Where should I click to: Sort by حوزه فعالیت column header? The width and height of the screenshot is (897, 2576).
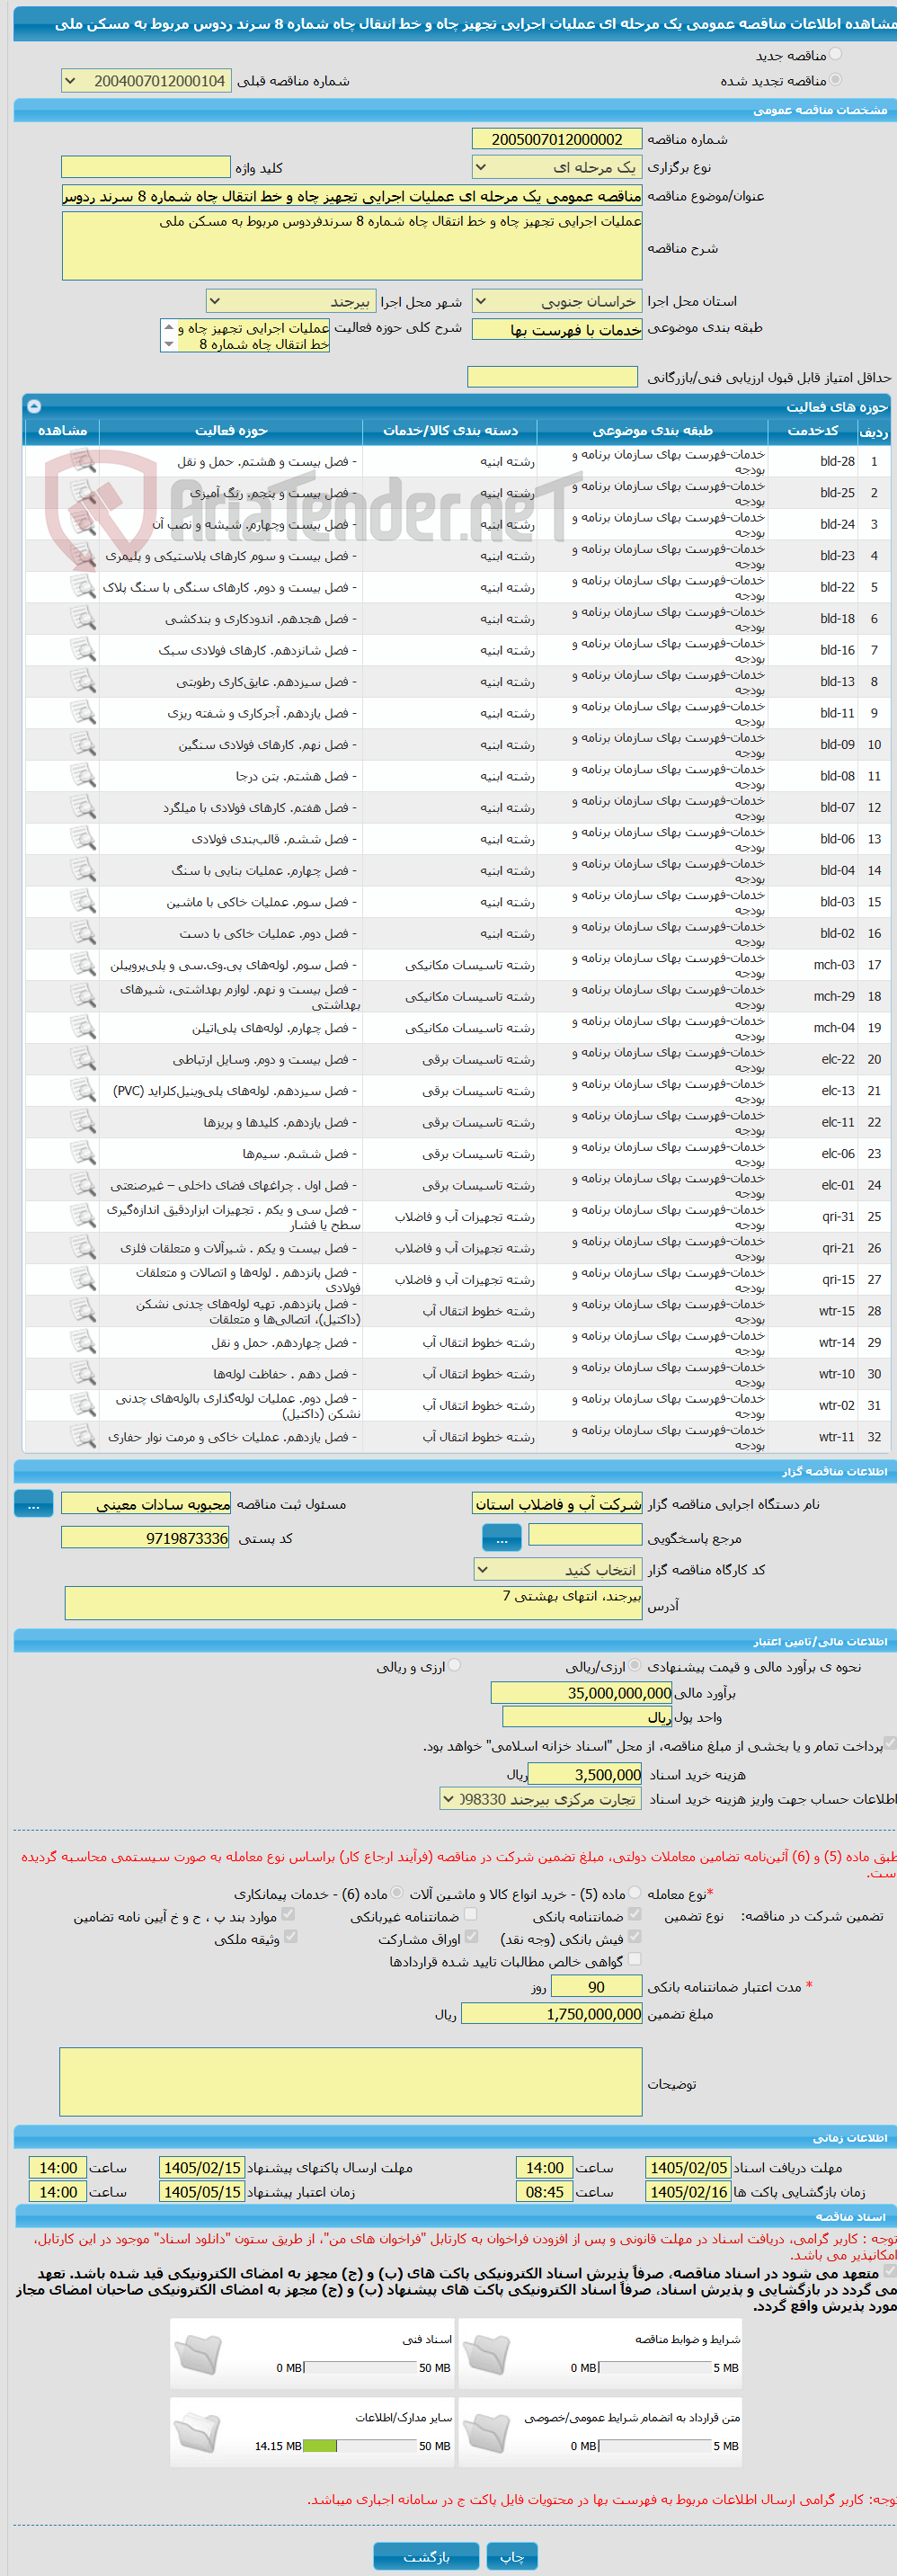(231, 430)
